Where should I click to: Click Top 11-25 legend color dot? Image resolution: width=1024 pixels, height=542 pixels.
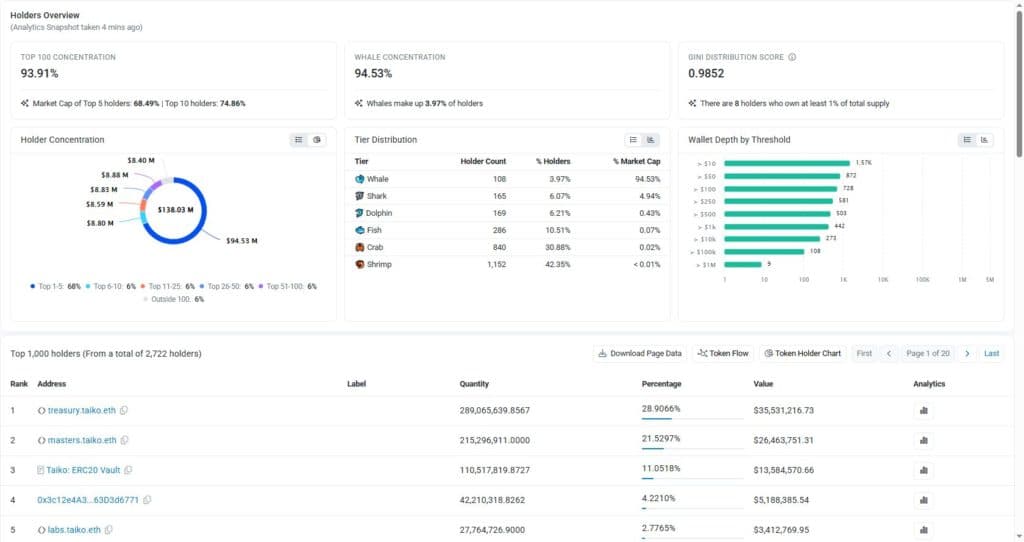pos(142,286)
